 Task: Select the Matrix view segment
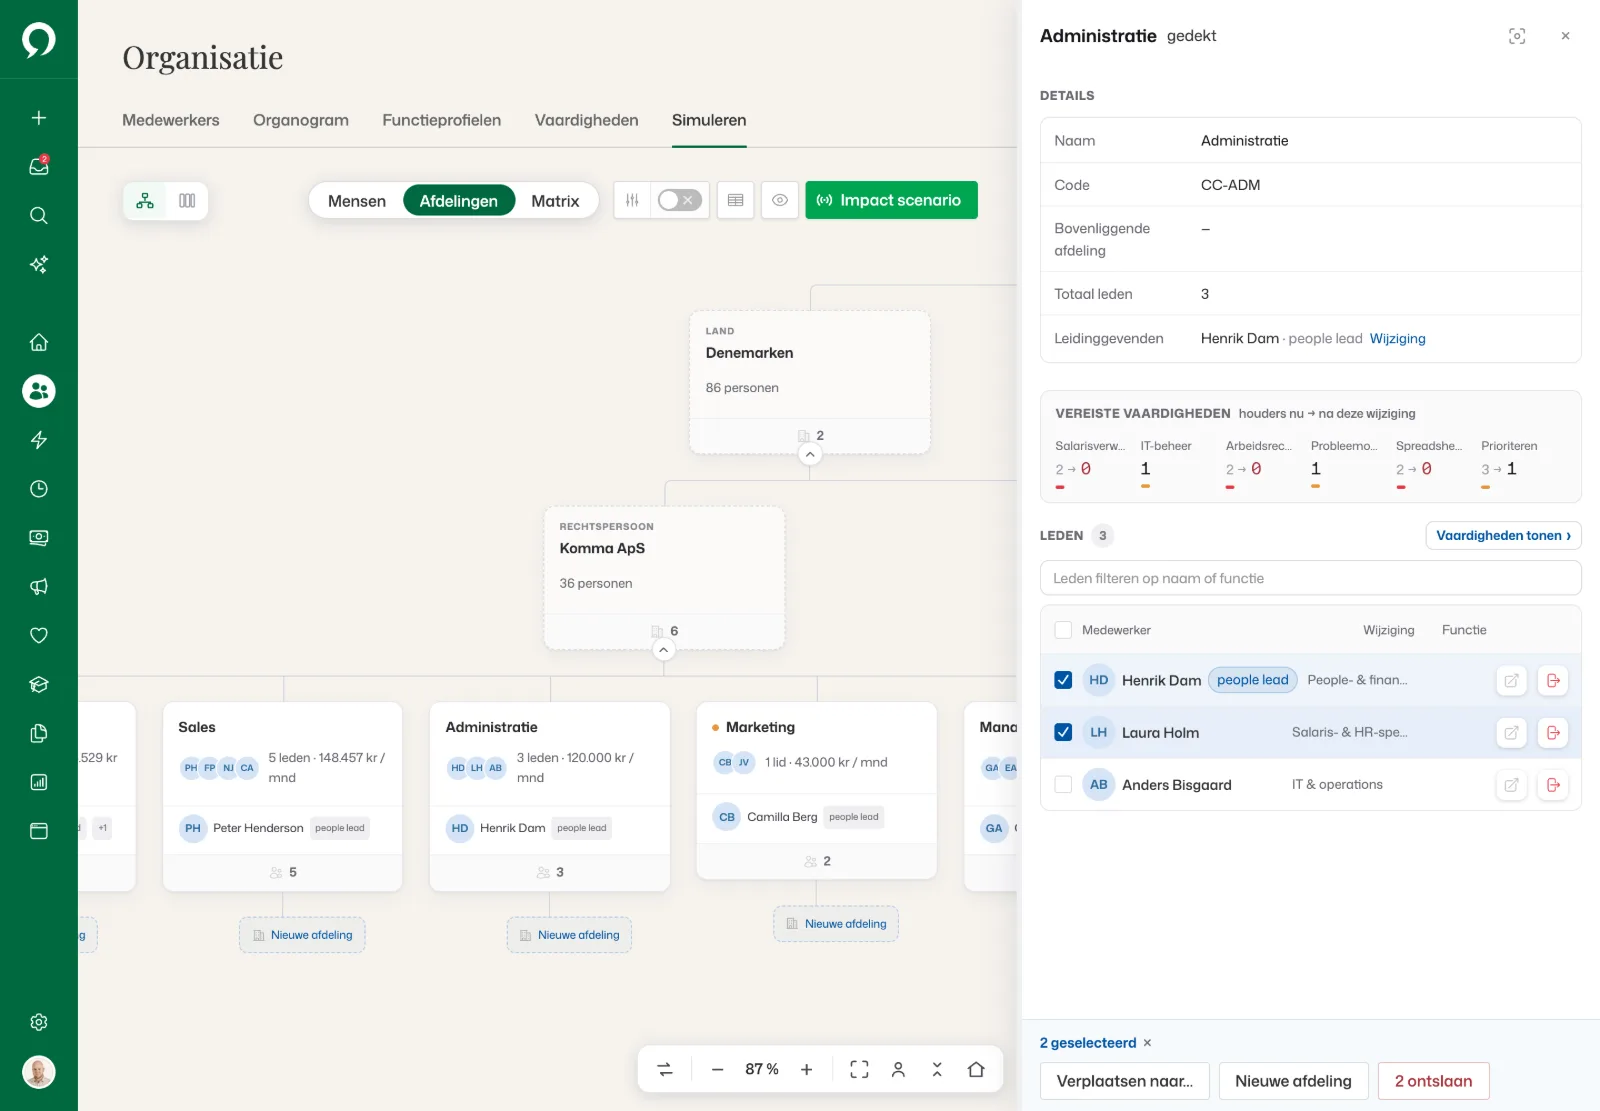click(x=555, y=201)
